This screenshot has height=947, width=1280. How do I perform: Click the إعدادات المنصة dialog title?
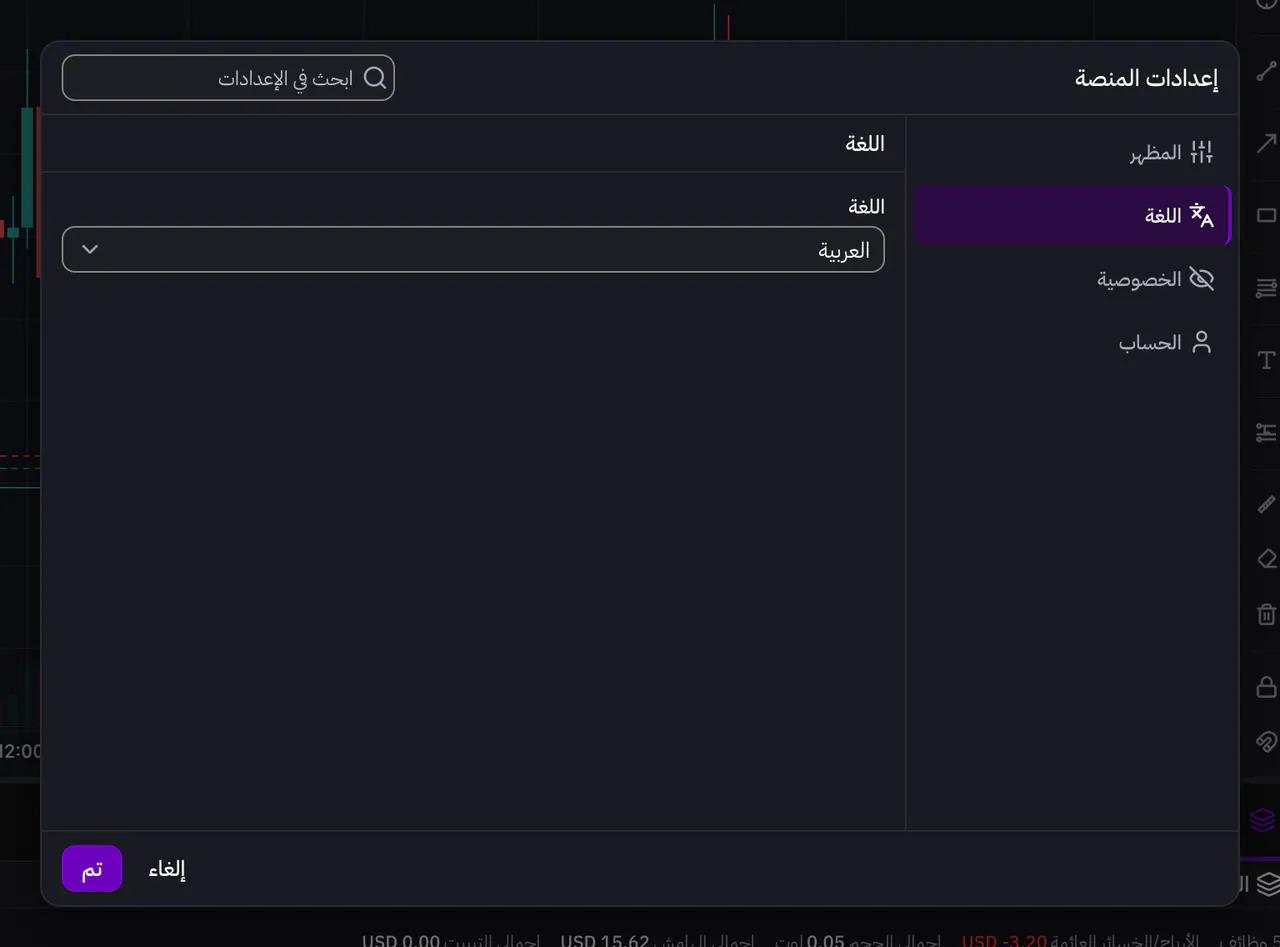1146,78
